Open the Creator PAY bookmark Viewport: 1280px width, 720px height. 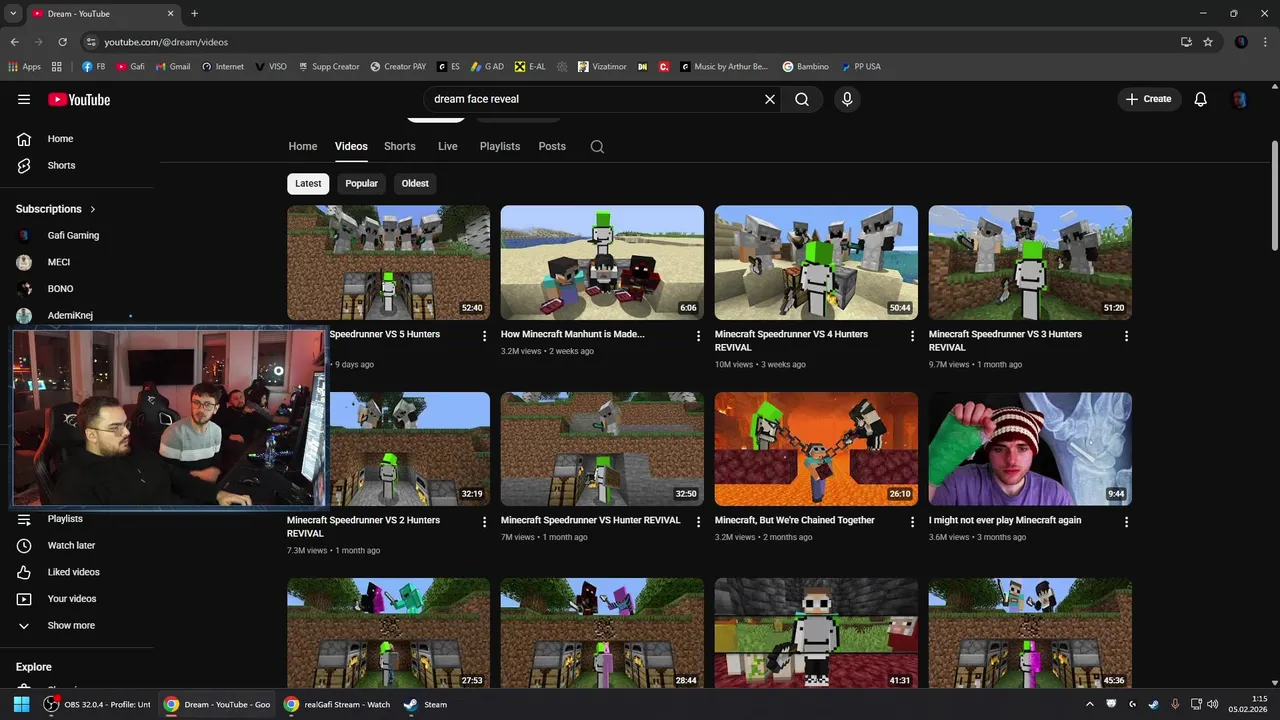(398, 67)
